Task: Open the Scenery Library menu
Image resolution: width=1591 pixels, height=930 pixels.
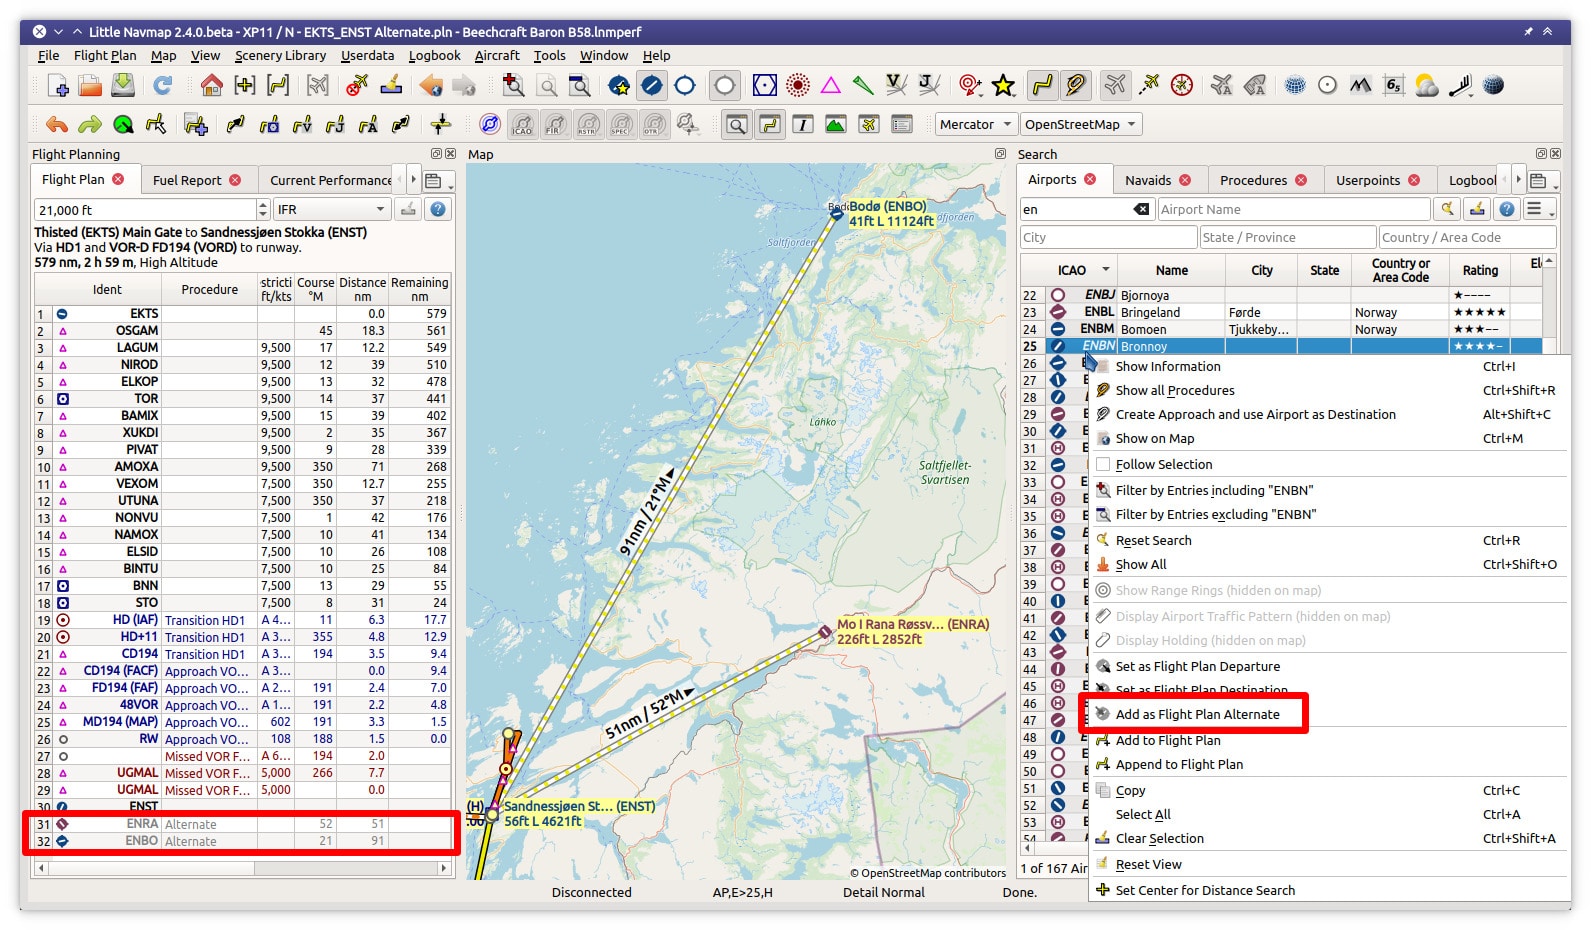Action: pyautogui.click(x=280, y=56)
